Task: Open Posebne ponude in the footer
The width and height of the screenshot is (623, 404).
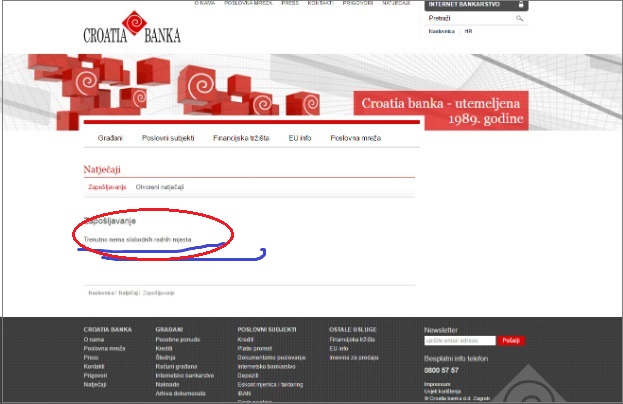Action: click(178, 339)
